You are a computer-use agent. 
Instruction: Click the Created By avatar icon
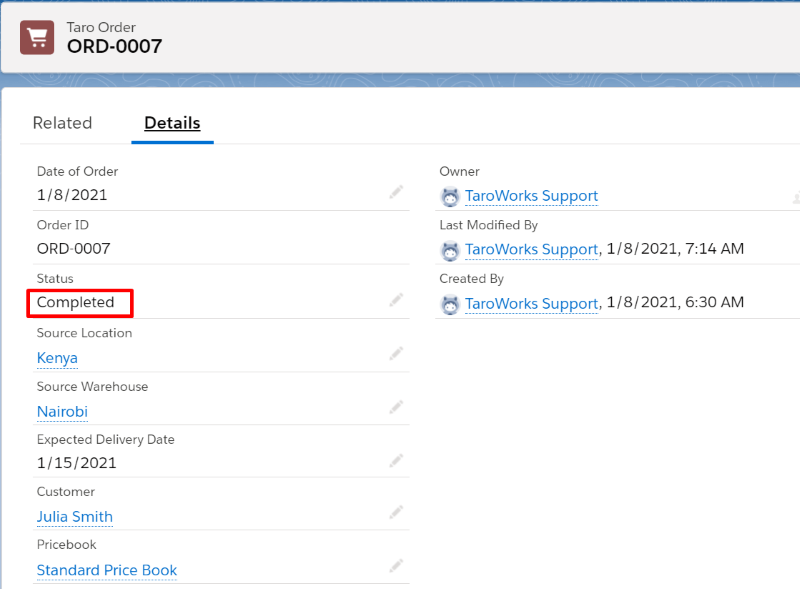click(450, 304)
